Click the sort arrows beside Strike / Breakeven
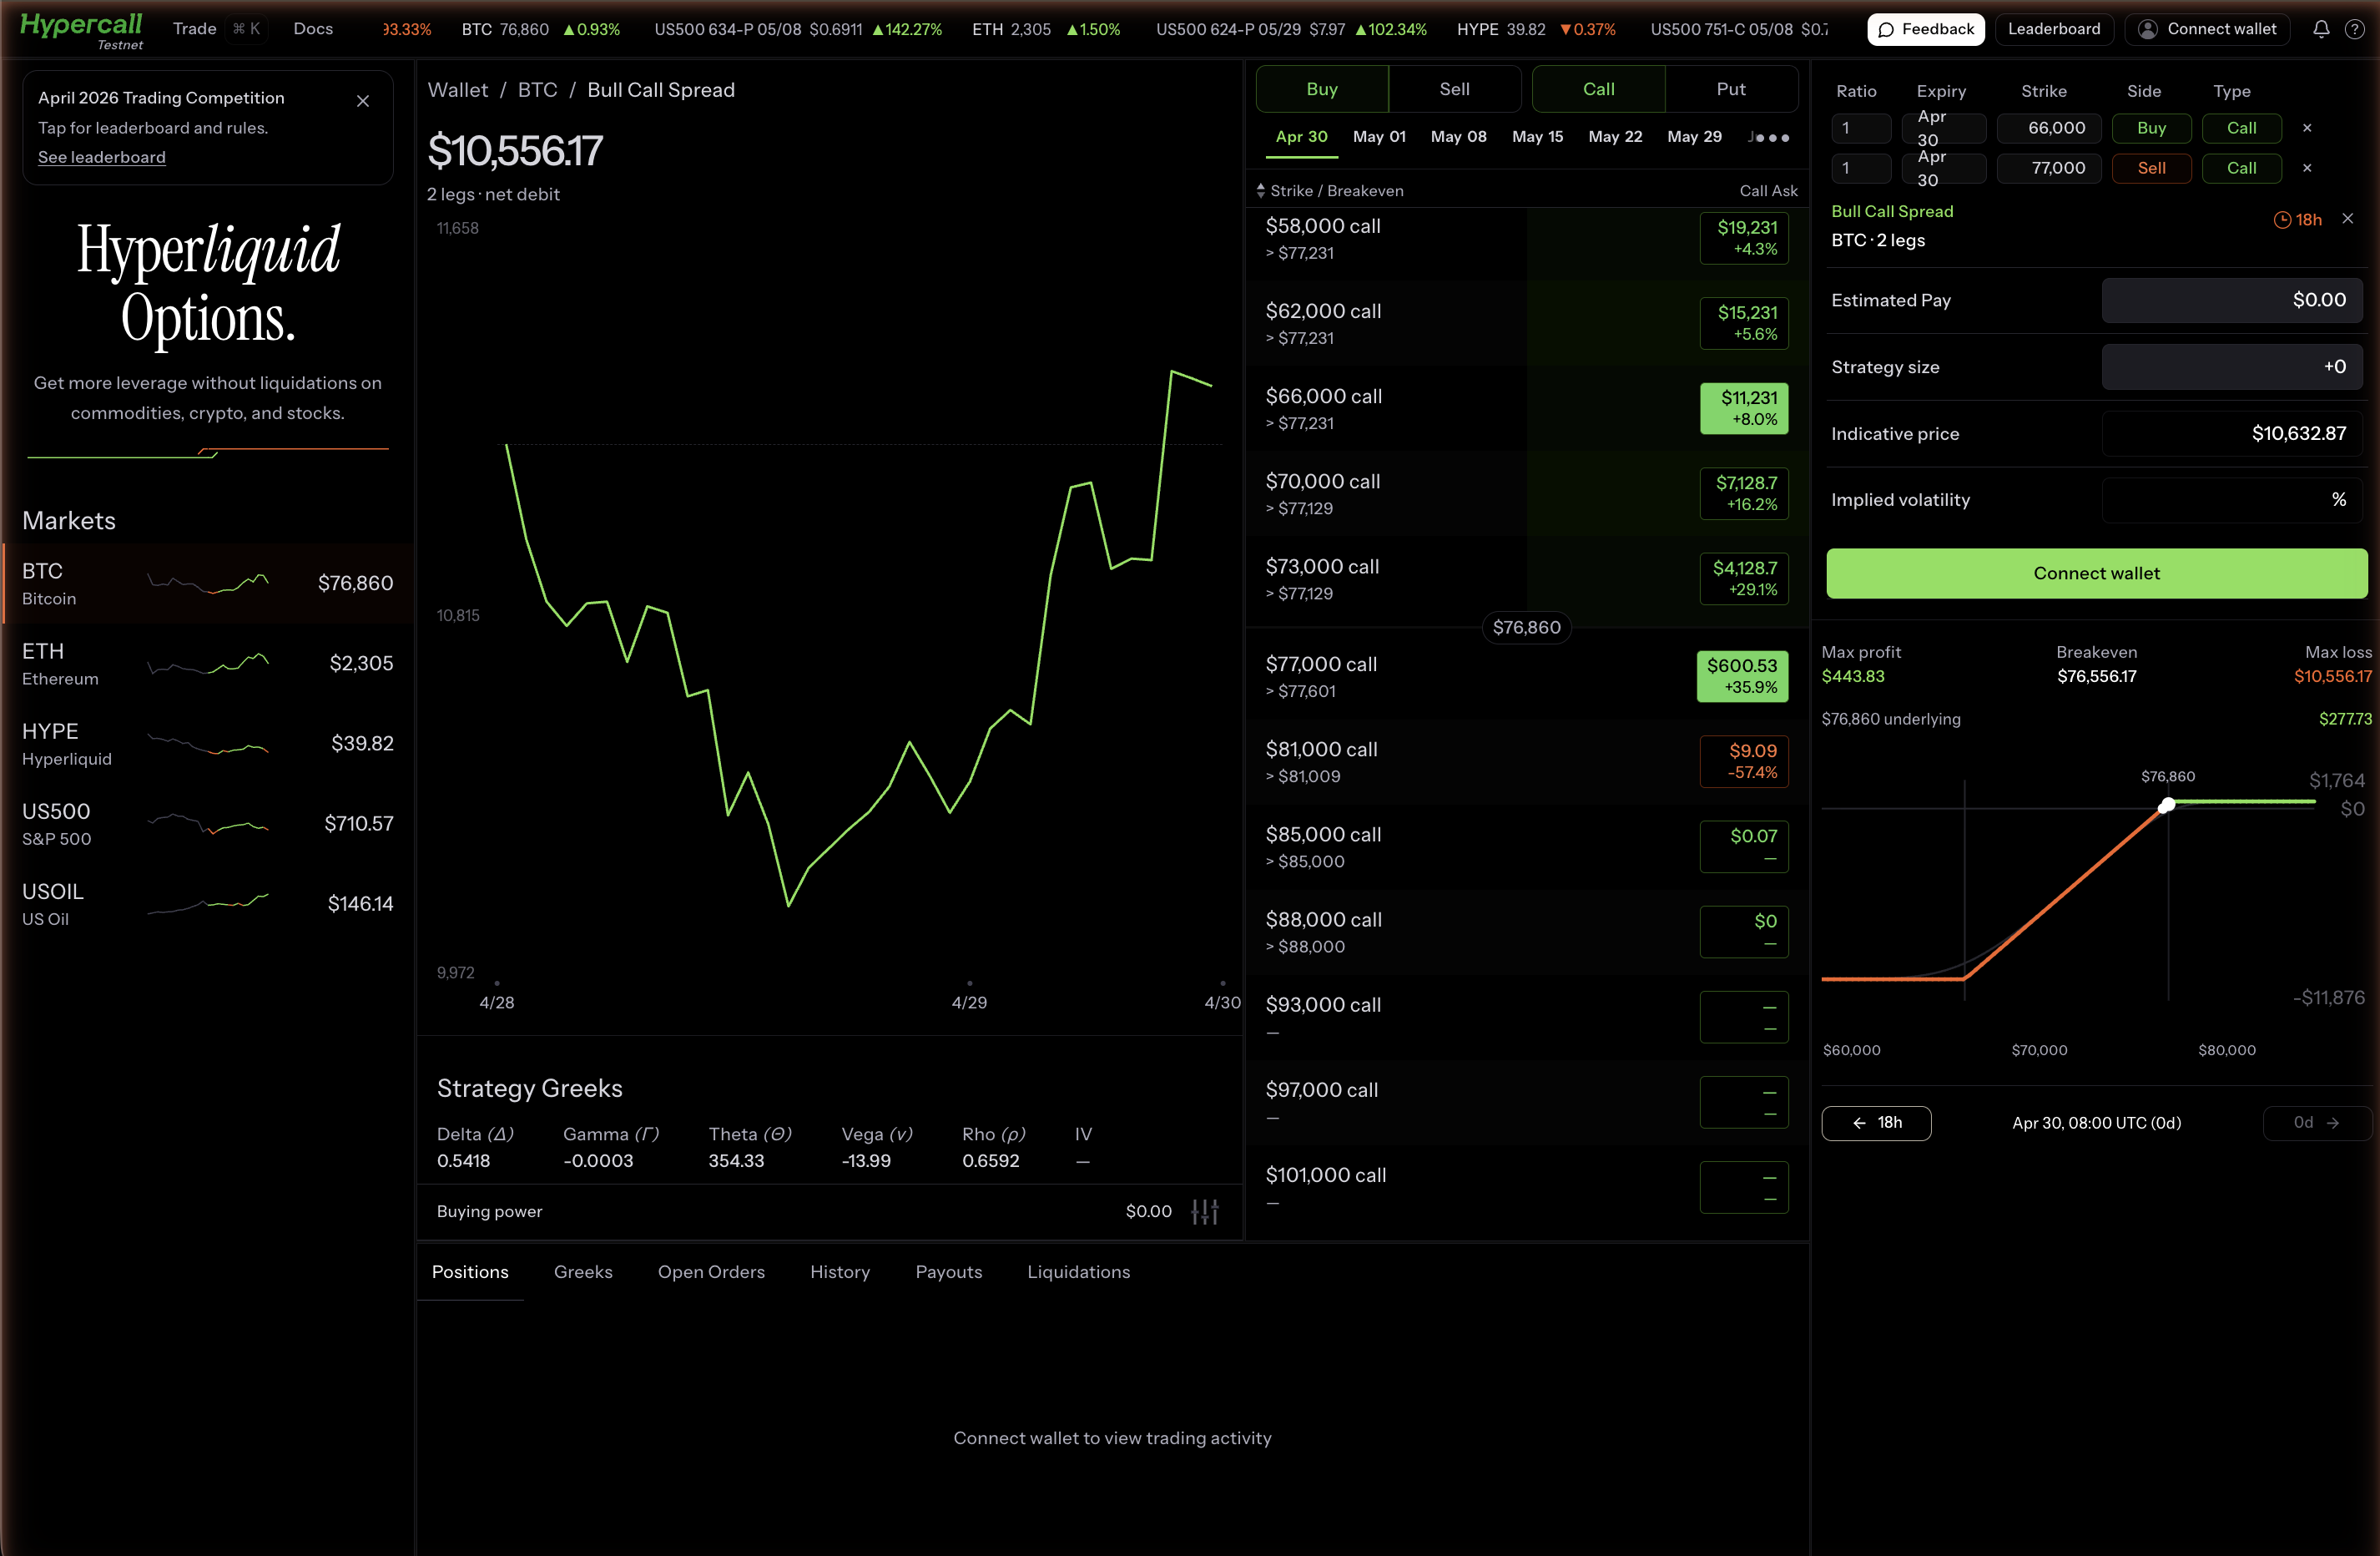Viewport: 2380px width, 1556px height. (x=1261, y=190)
